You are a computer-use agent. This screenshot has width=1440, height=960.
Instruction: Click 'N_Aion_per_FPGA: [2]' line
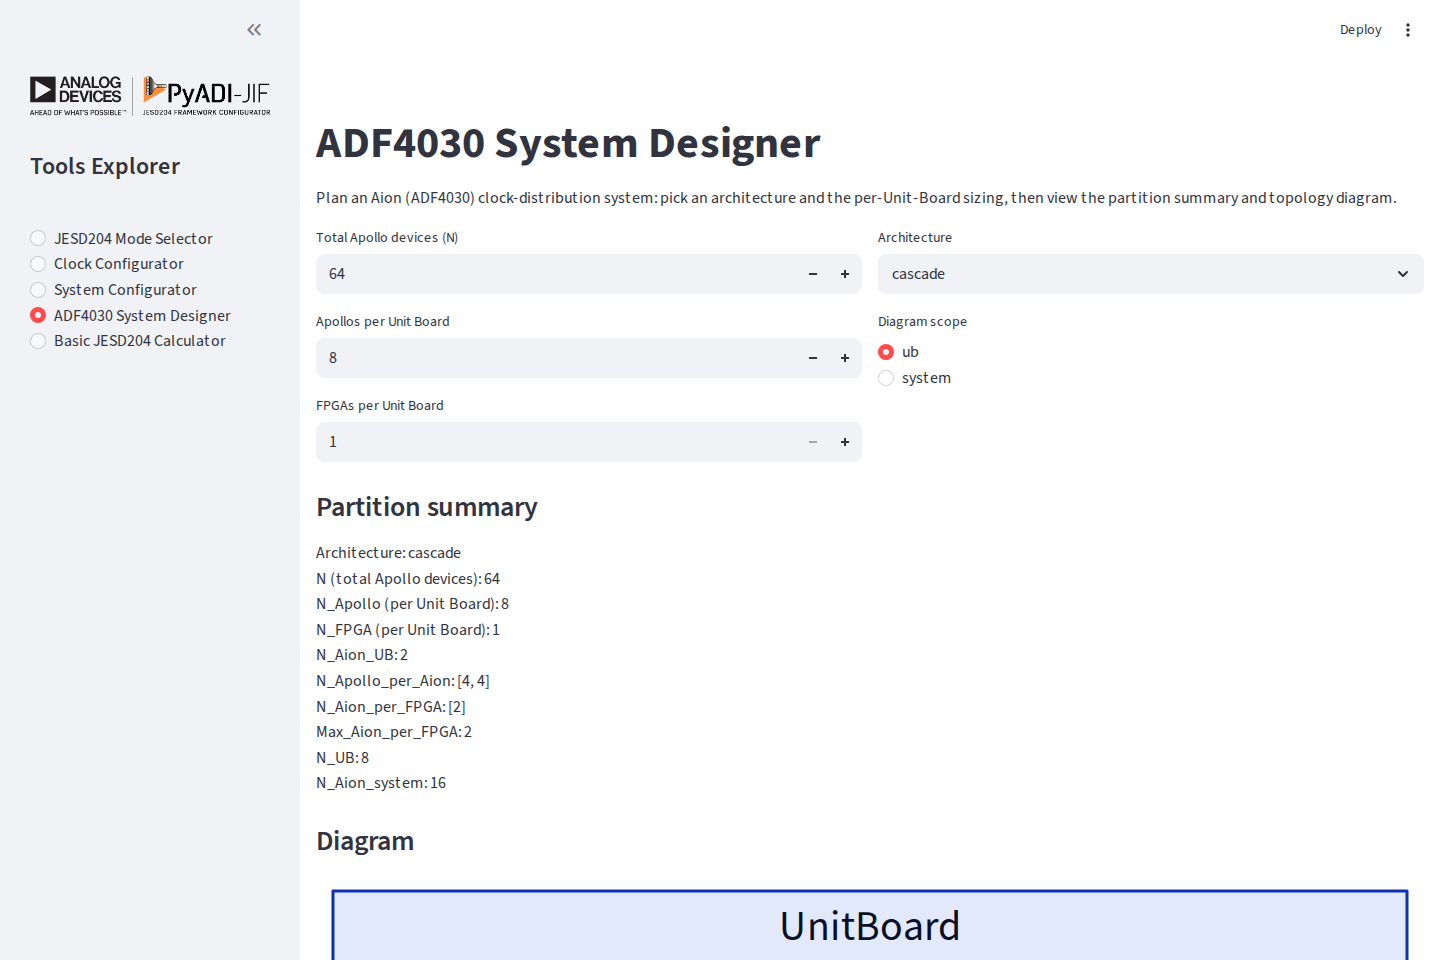tap(391, 707)
